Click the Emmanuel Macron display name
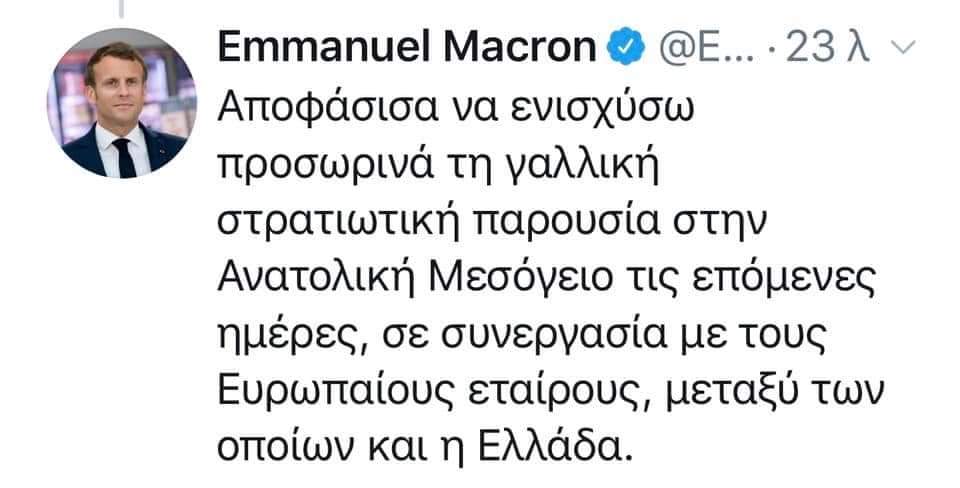Viewport: 960px width, 488px height. [408, 46]
